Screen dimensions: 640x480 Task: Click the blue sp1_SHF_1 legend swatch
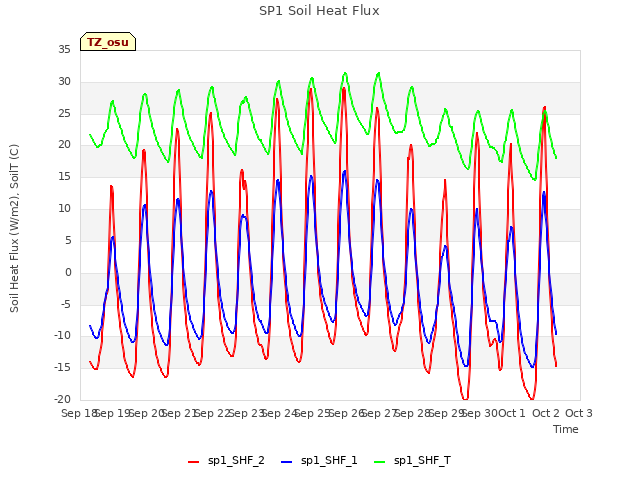pyautogui.click(x=287, y=462)
